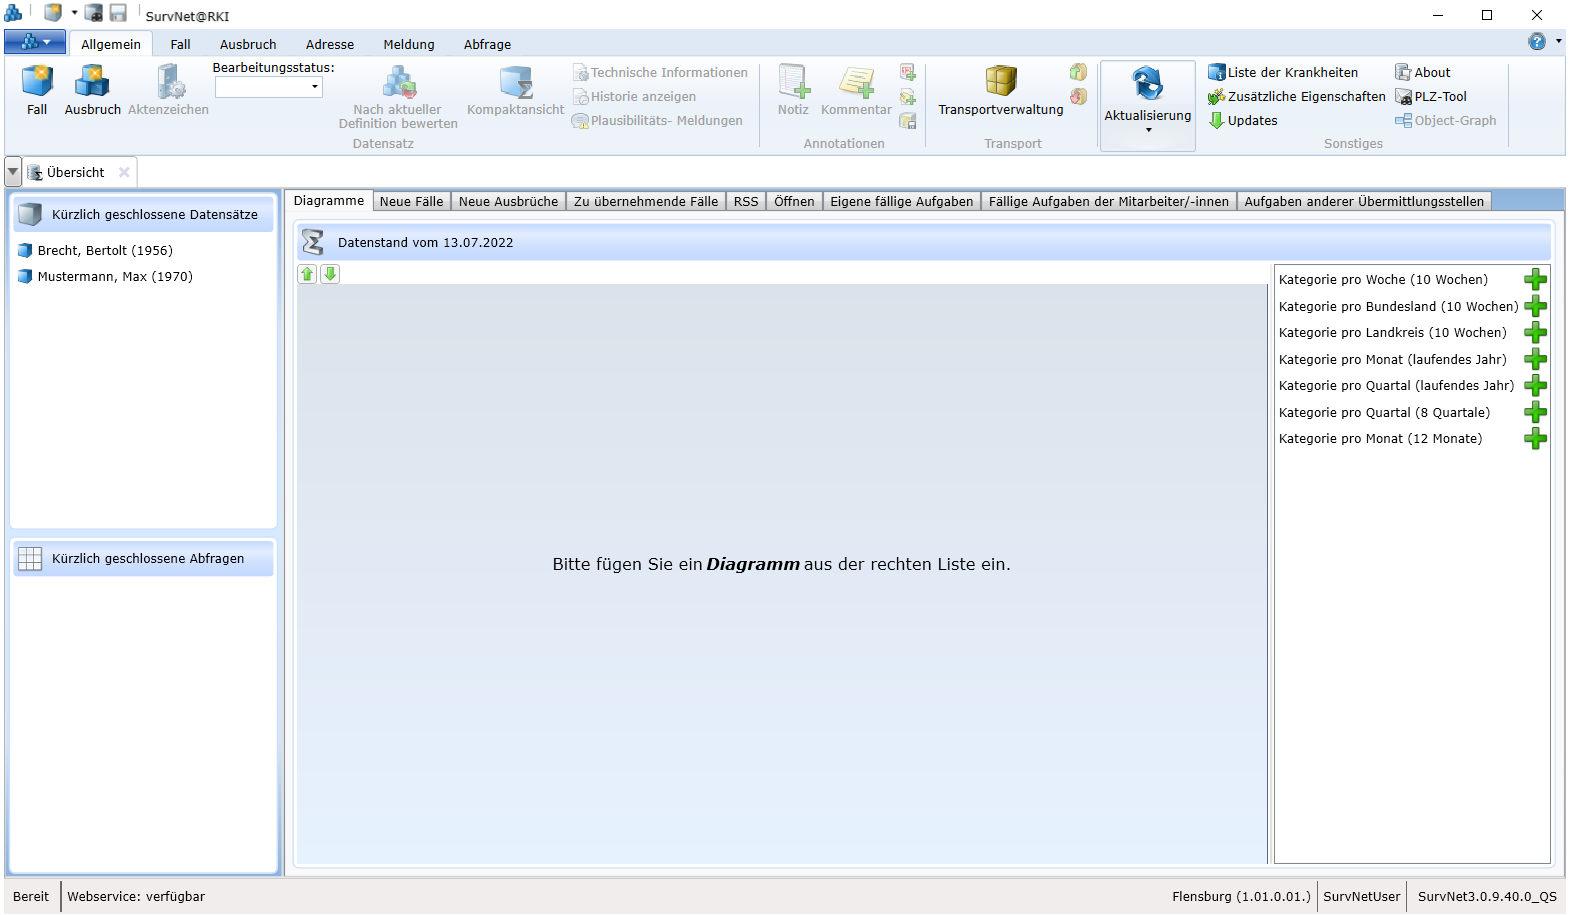Open record Brecht, Bertolt (1956)
1570x915 pixels.
tap(105, 250)
